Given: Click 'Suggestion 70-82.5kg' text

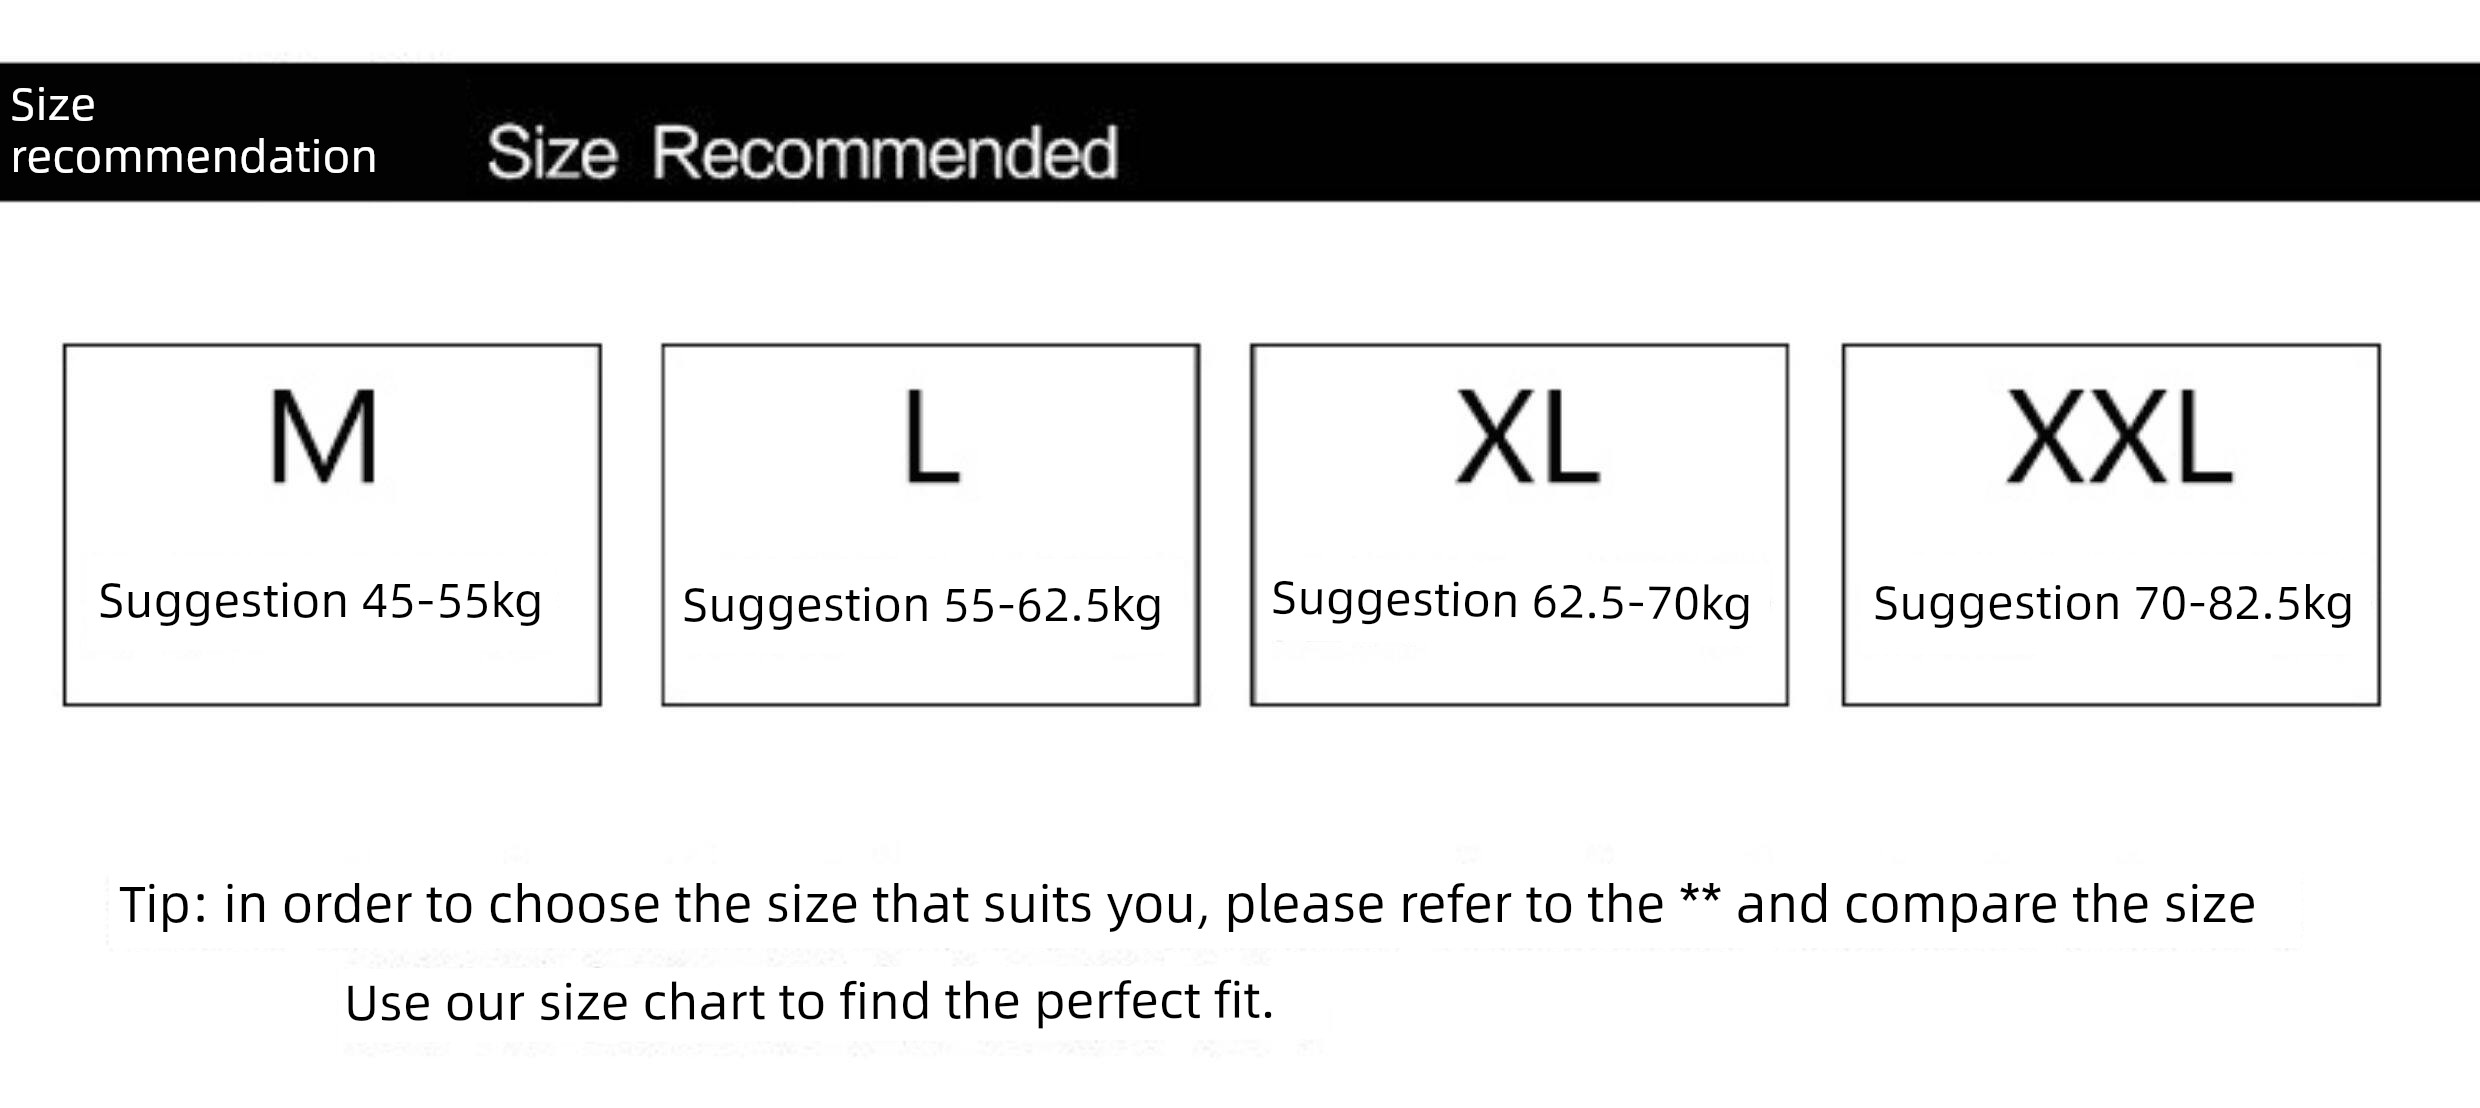Looking at the screenshot, I should pos(2112,604).
